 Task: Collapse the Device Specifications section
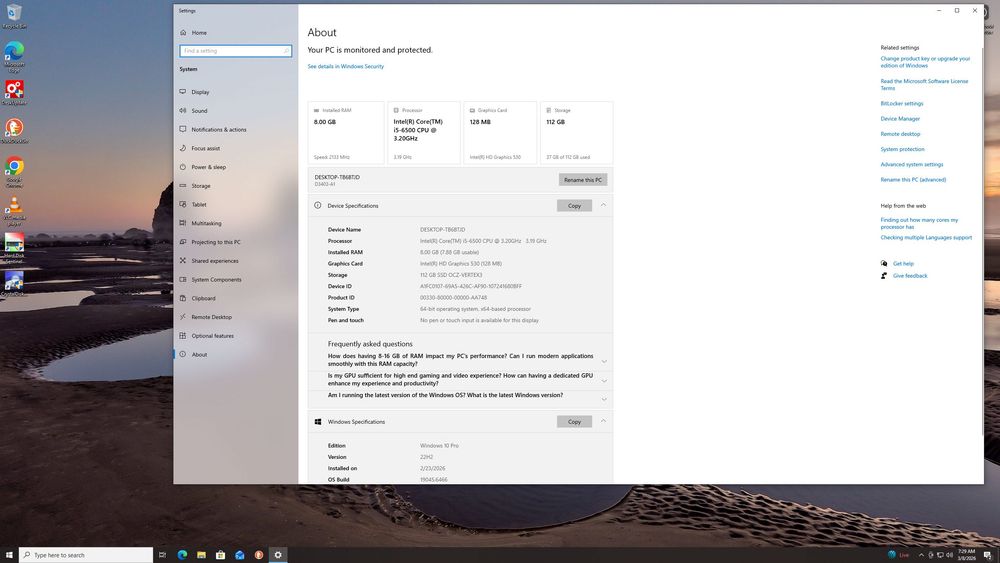(603, 205)
